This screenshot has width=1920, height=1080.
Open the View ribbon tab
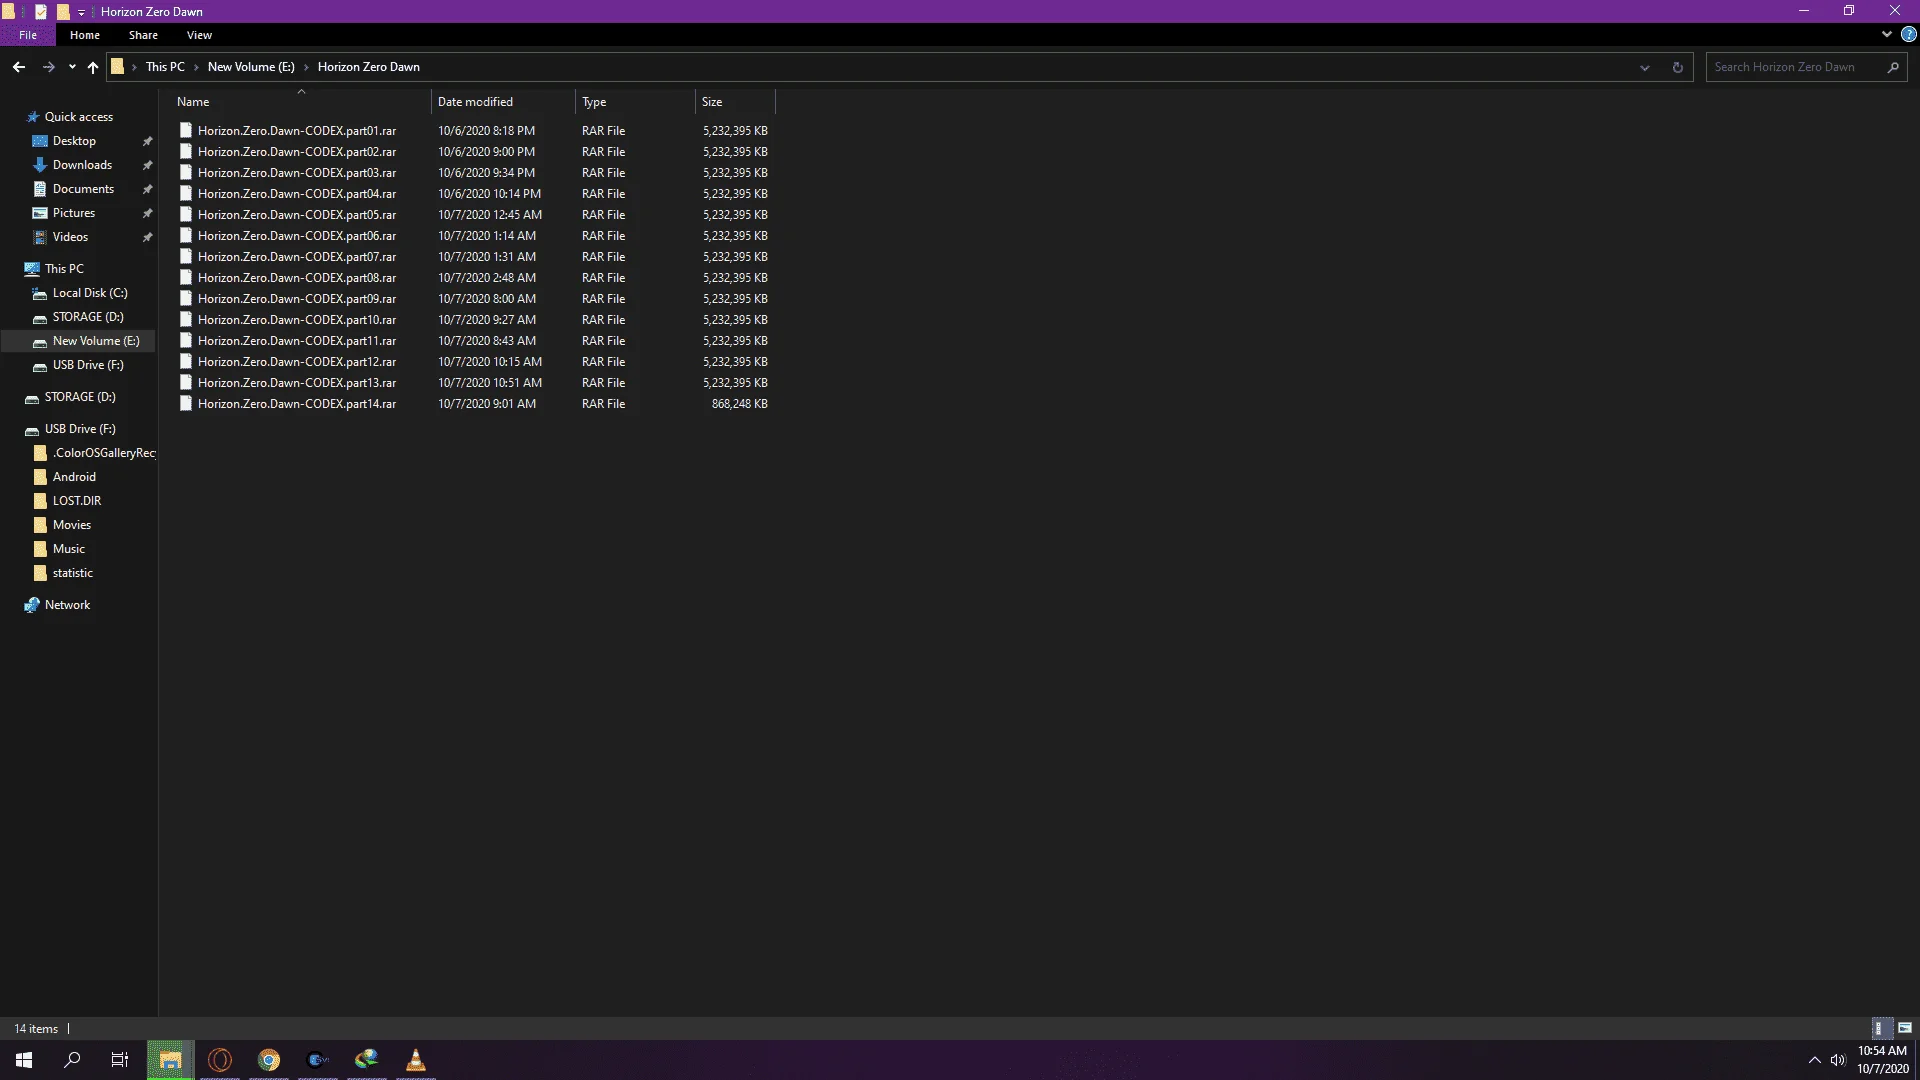199,35
